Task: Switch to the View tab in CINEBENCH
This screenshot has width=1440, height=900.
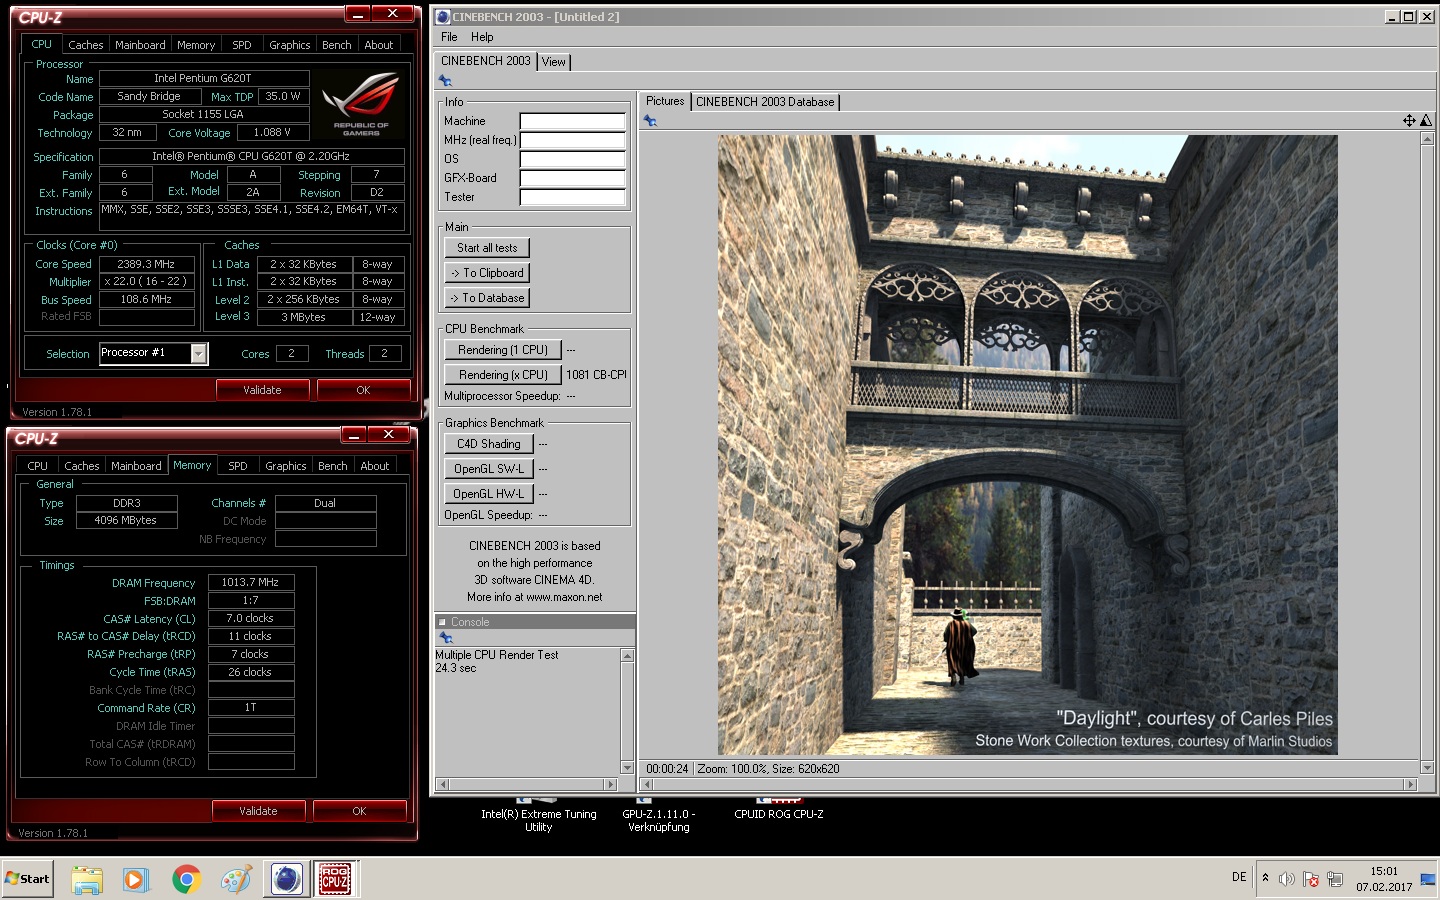Action: coord(554,62)
